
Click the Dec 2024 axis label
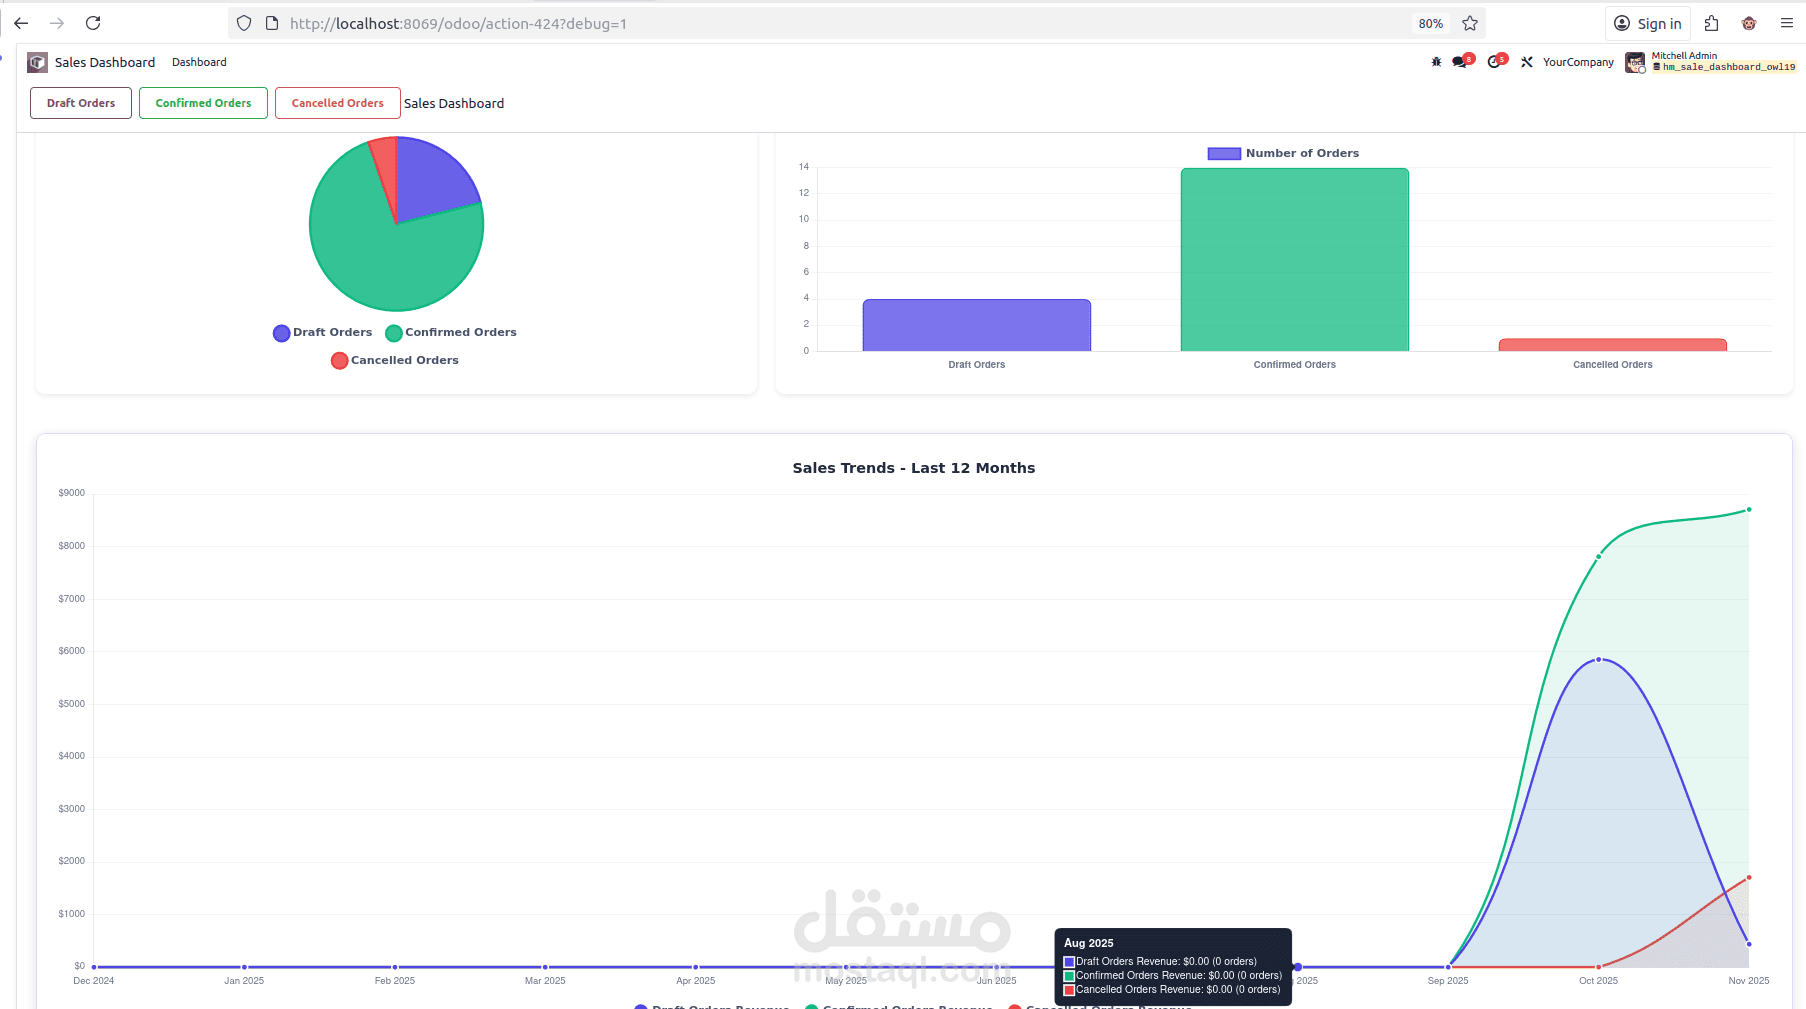(x=94, y=981)
